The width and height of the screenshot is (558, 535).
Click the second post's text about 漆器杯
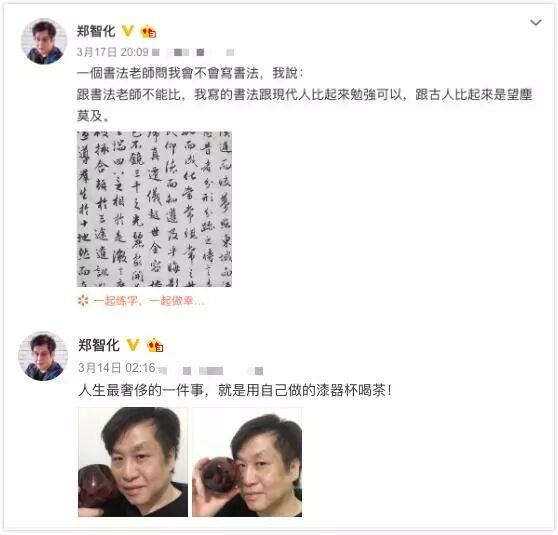click(x=235, y=390)
